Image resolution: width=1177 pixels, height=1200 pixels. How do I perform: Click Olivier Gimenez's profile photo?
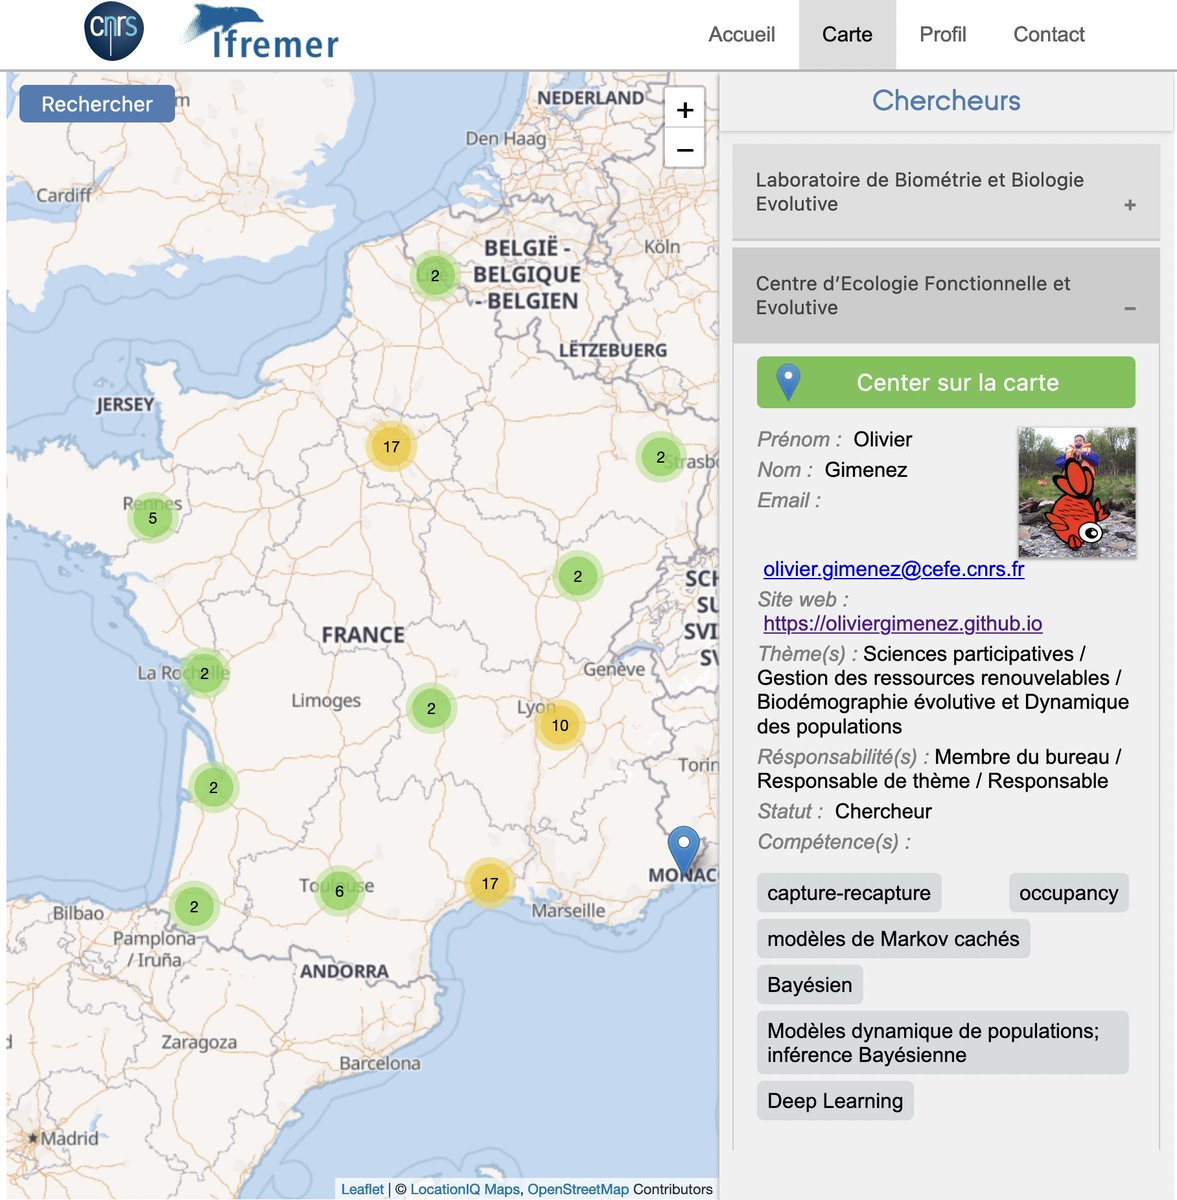(x=1077, y=492)
